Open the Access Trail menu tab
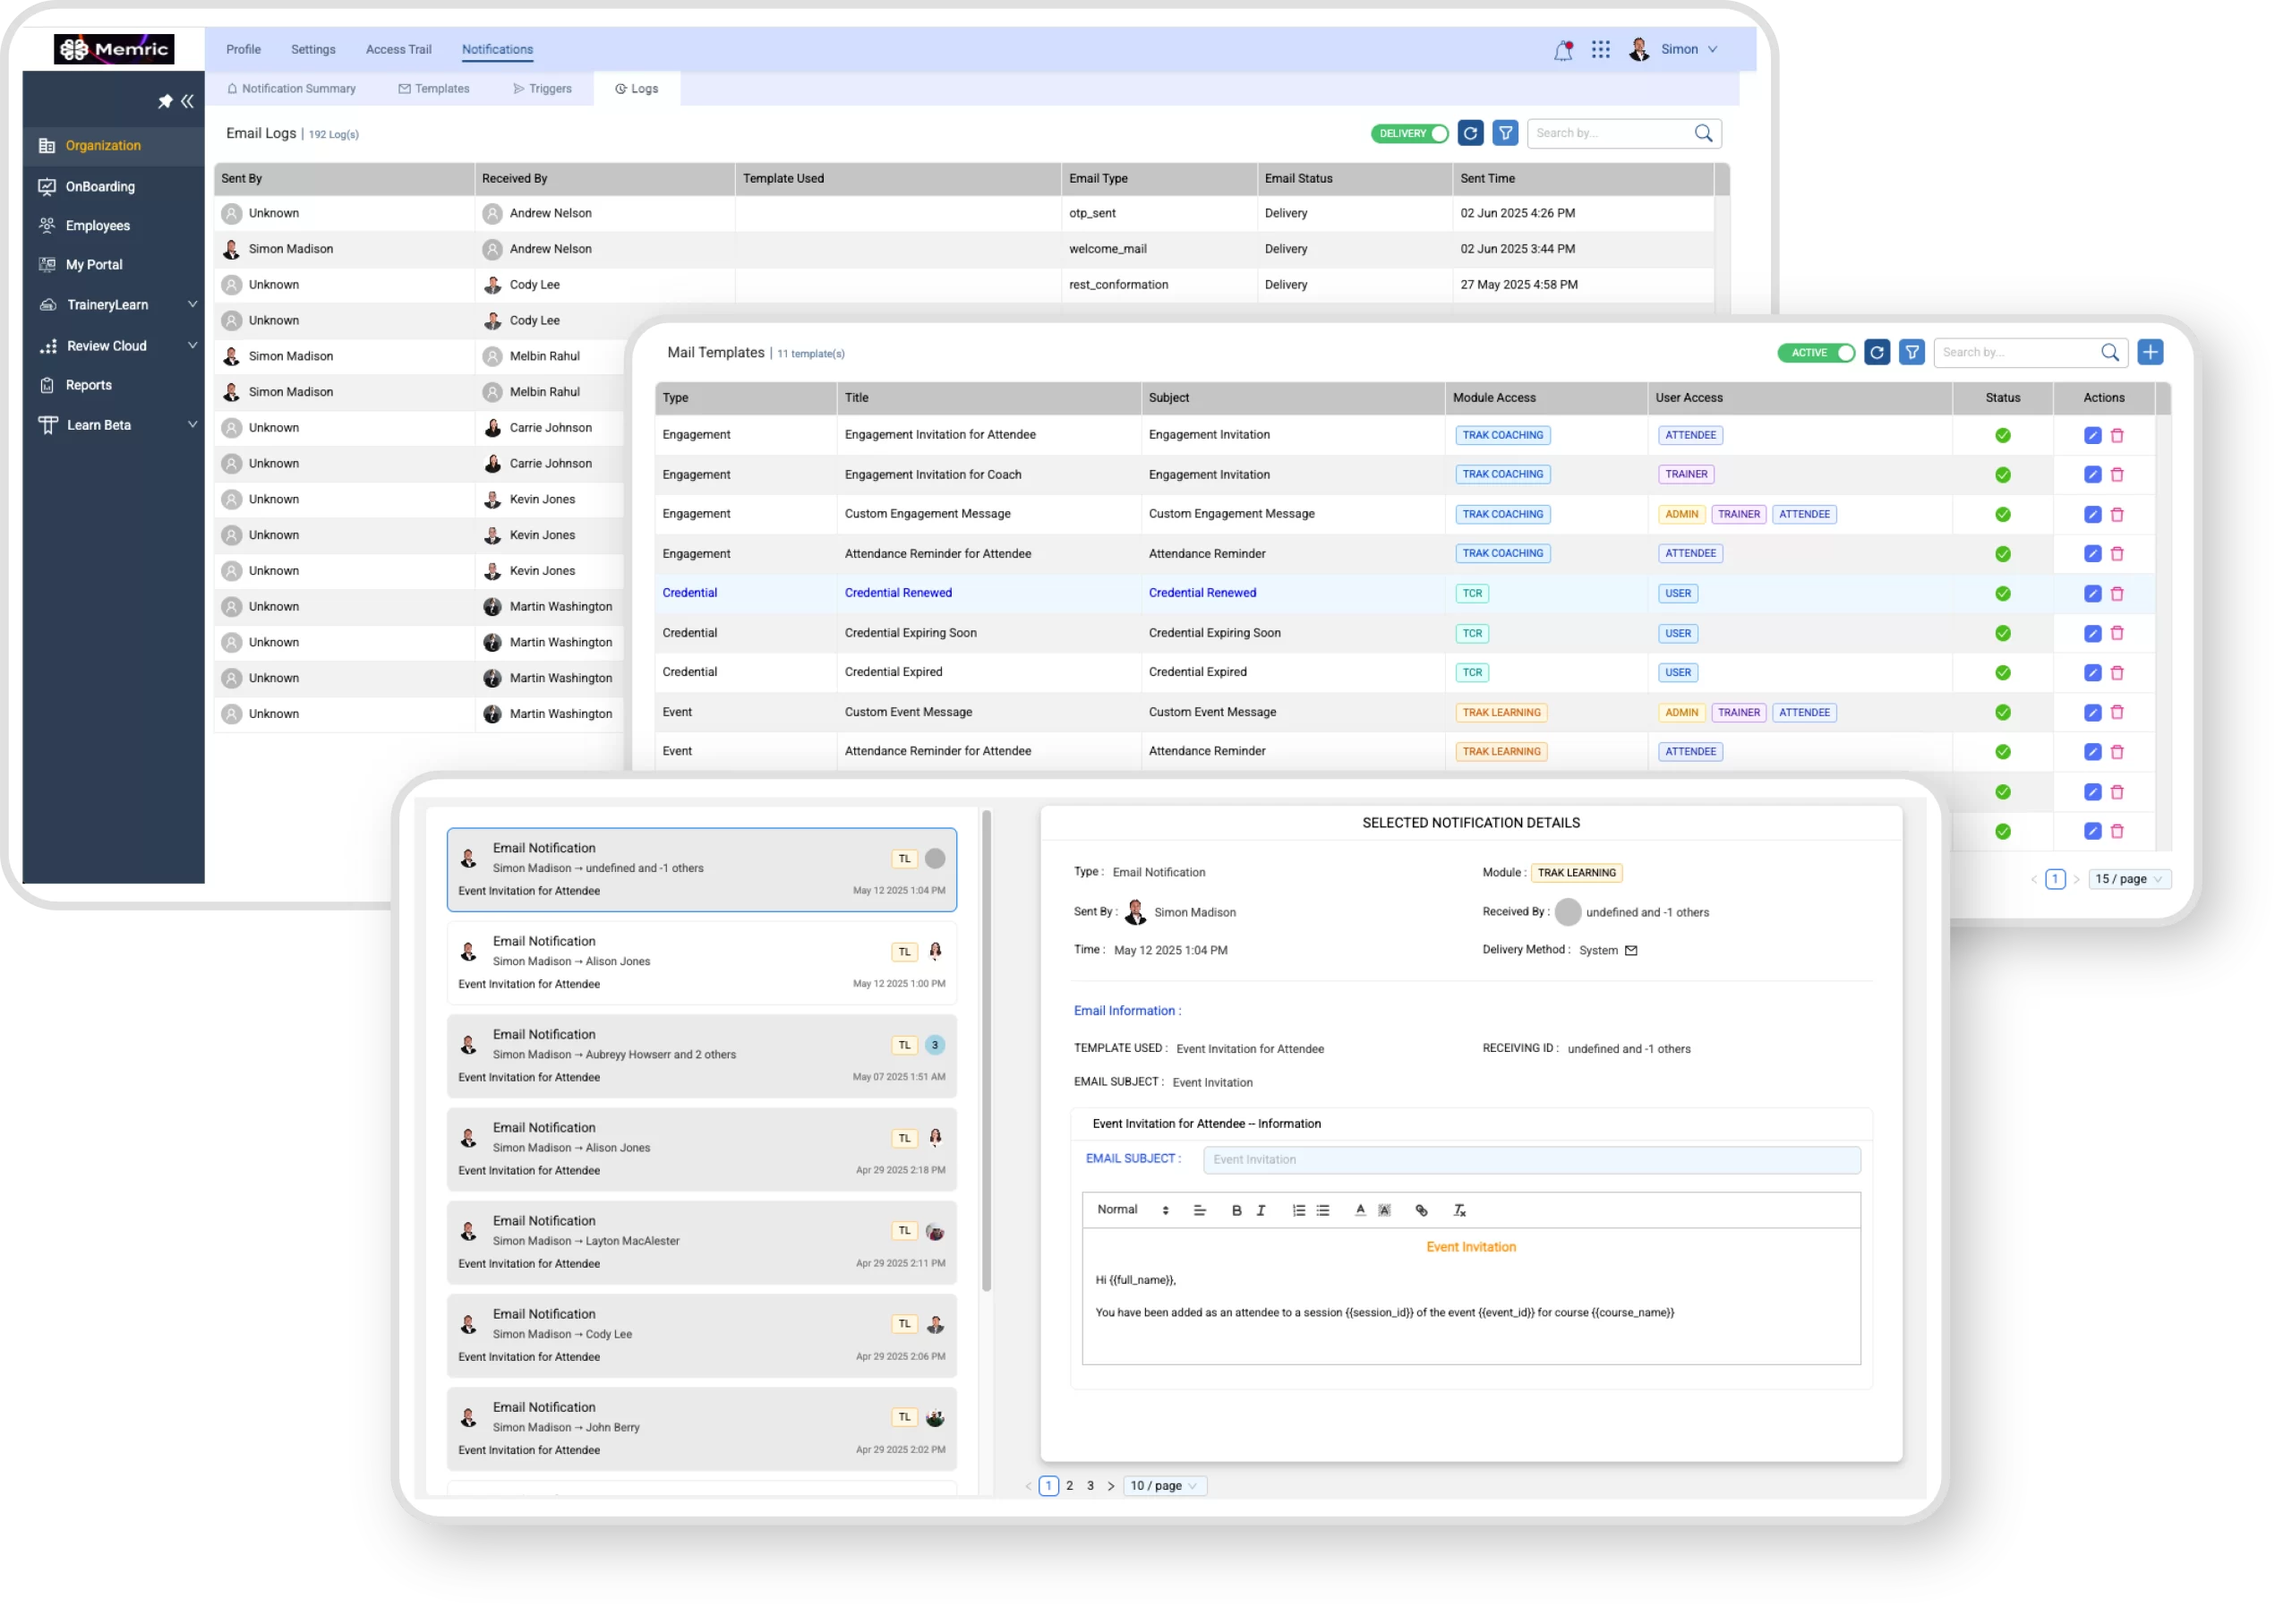The image size is (2292, 1624). (398, 50)
